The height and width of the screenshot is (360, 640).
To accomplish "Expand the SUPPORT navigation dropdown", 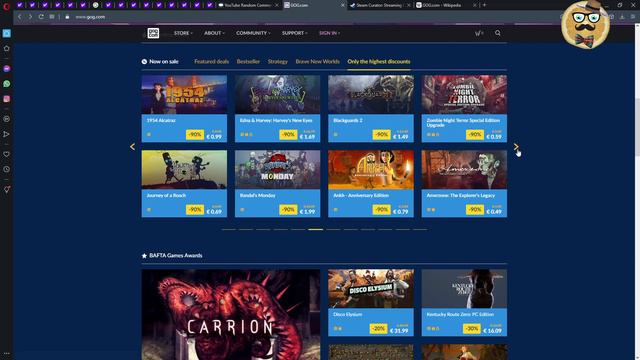I will click(x=294, y=33).
